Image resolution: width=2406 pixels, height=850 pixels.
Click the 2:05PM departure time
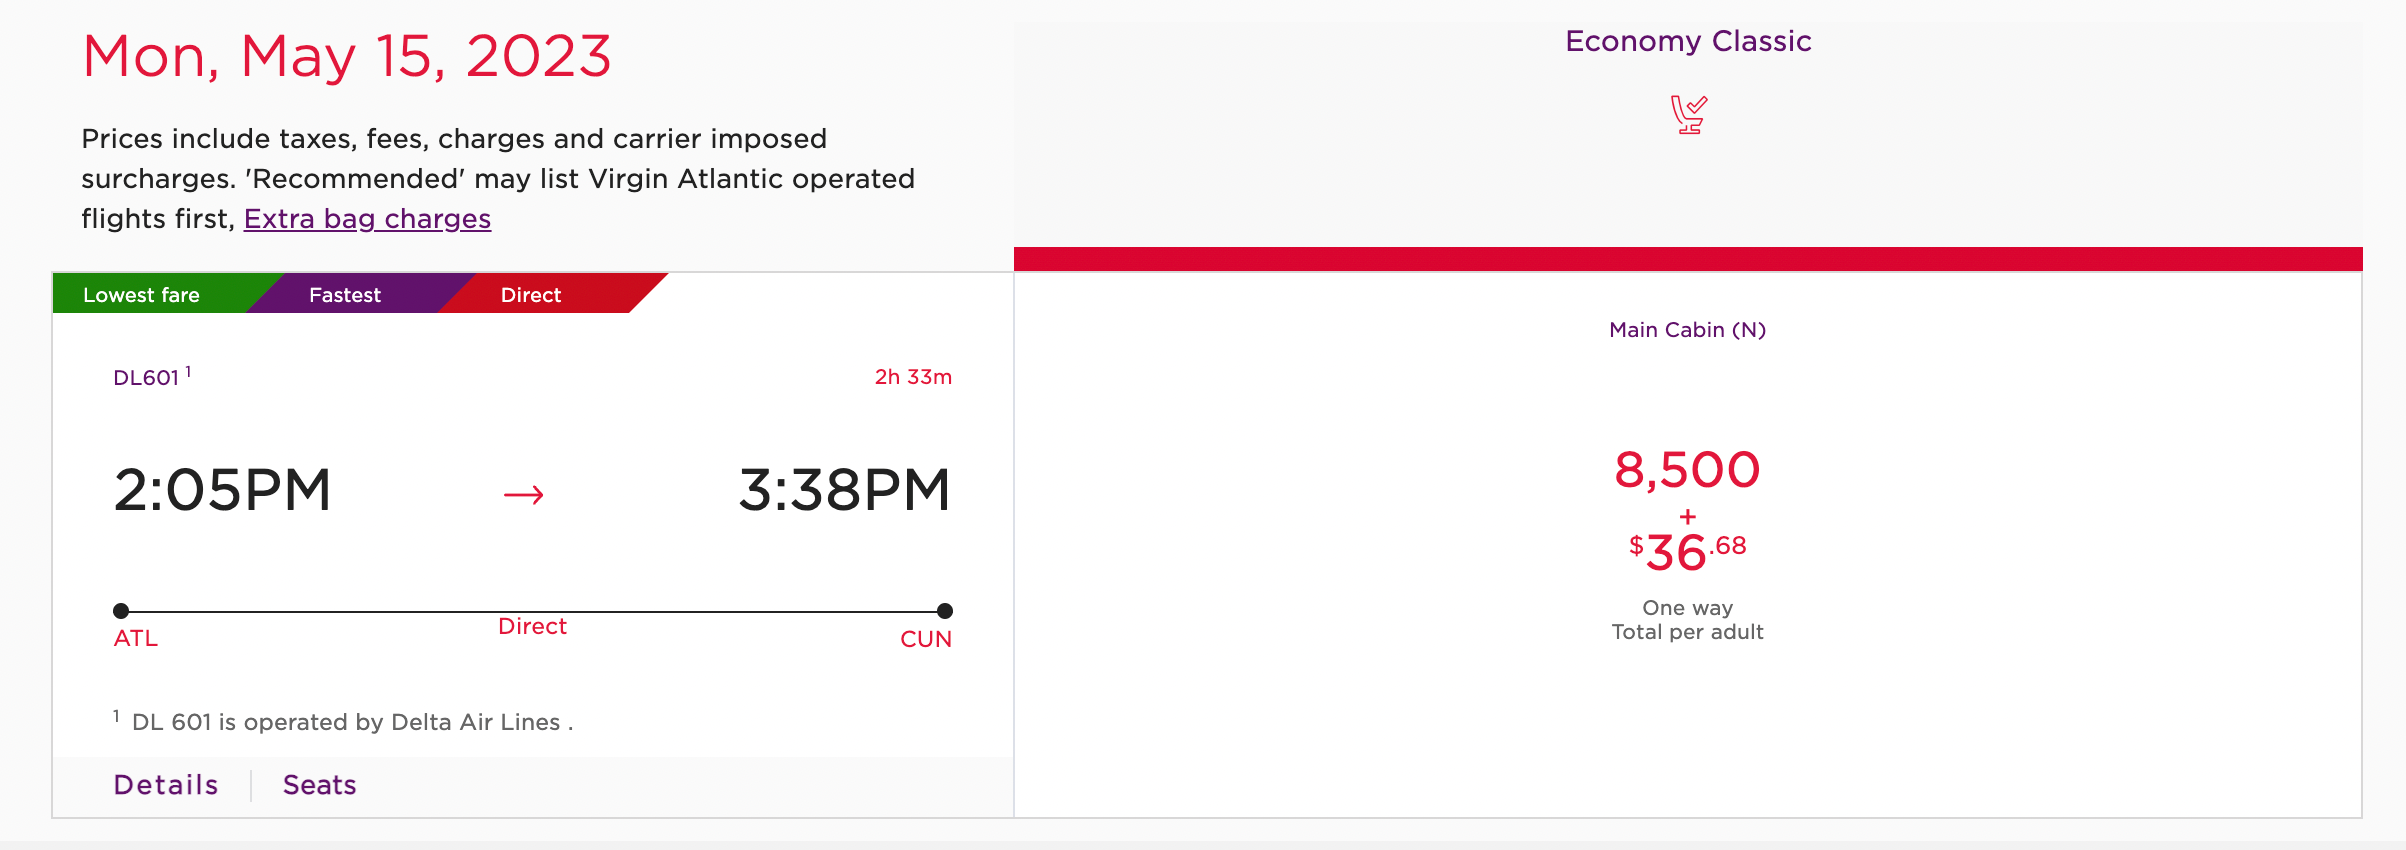(x=222, y=490)
